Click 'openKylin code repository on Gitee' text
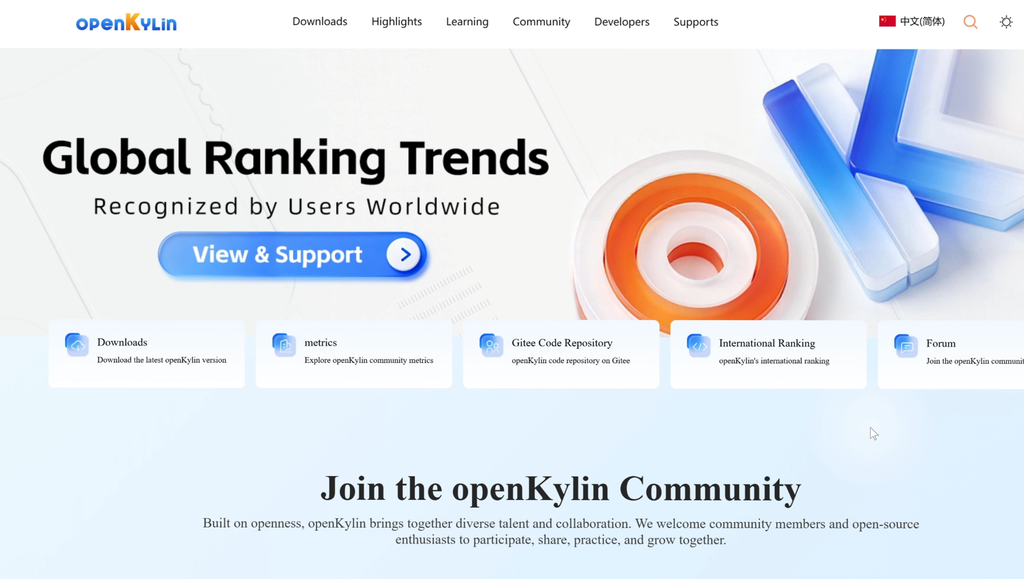The image size is (1024, 579). coord(570,360)
